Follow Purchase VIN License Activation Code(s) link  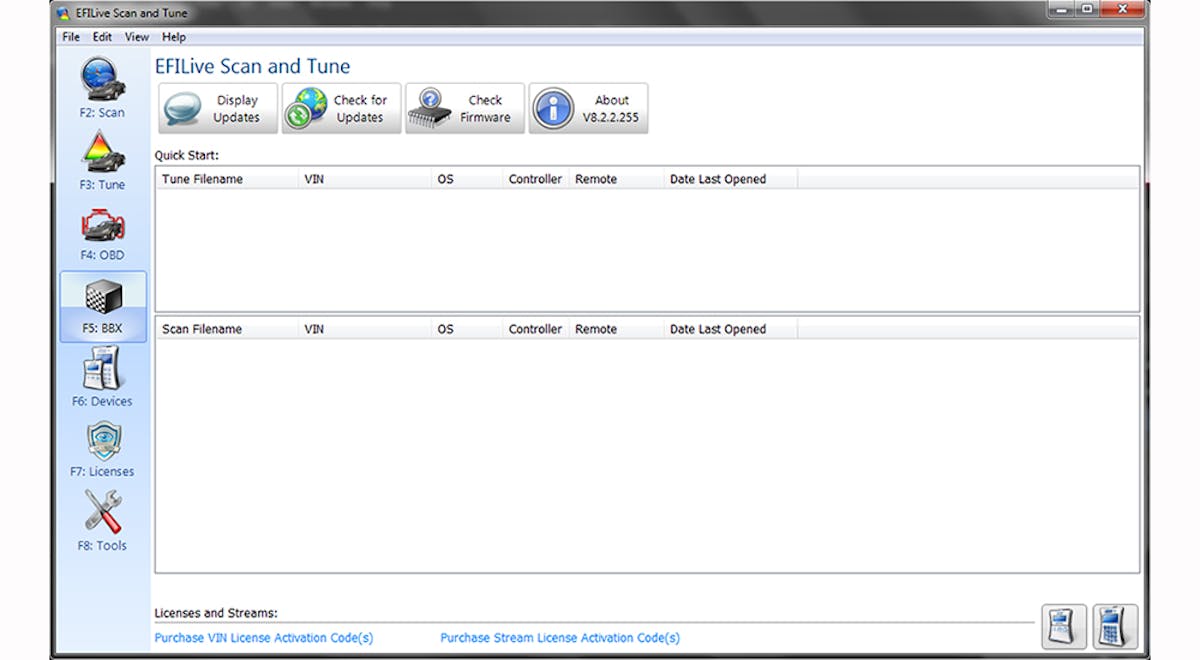(x=264, y=638)
